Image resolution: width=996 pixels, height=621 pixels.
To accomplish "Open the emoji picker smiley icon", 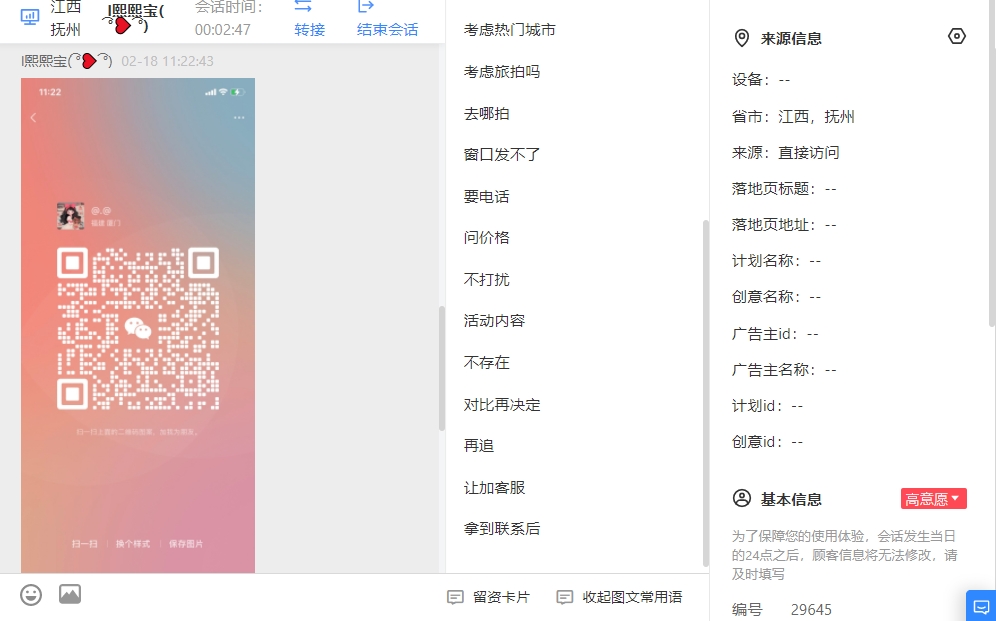I will (x=31, y=595).
